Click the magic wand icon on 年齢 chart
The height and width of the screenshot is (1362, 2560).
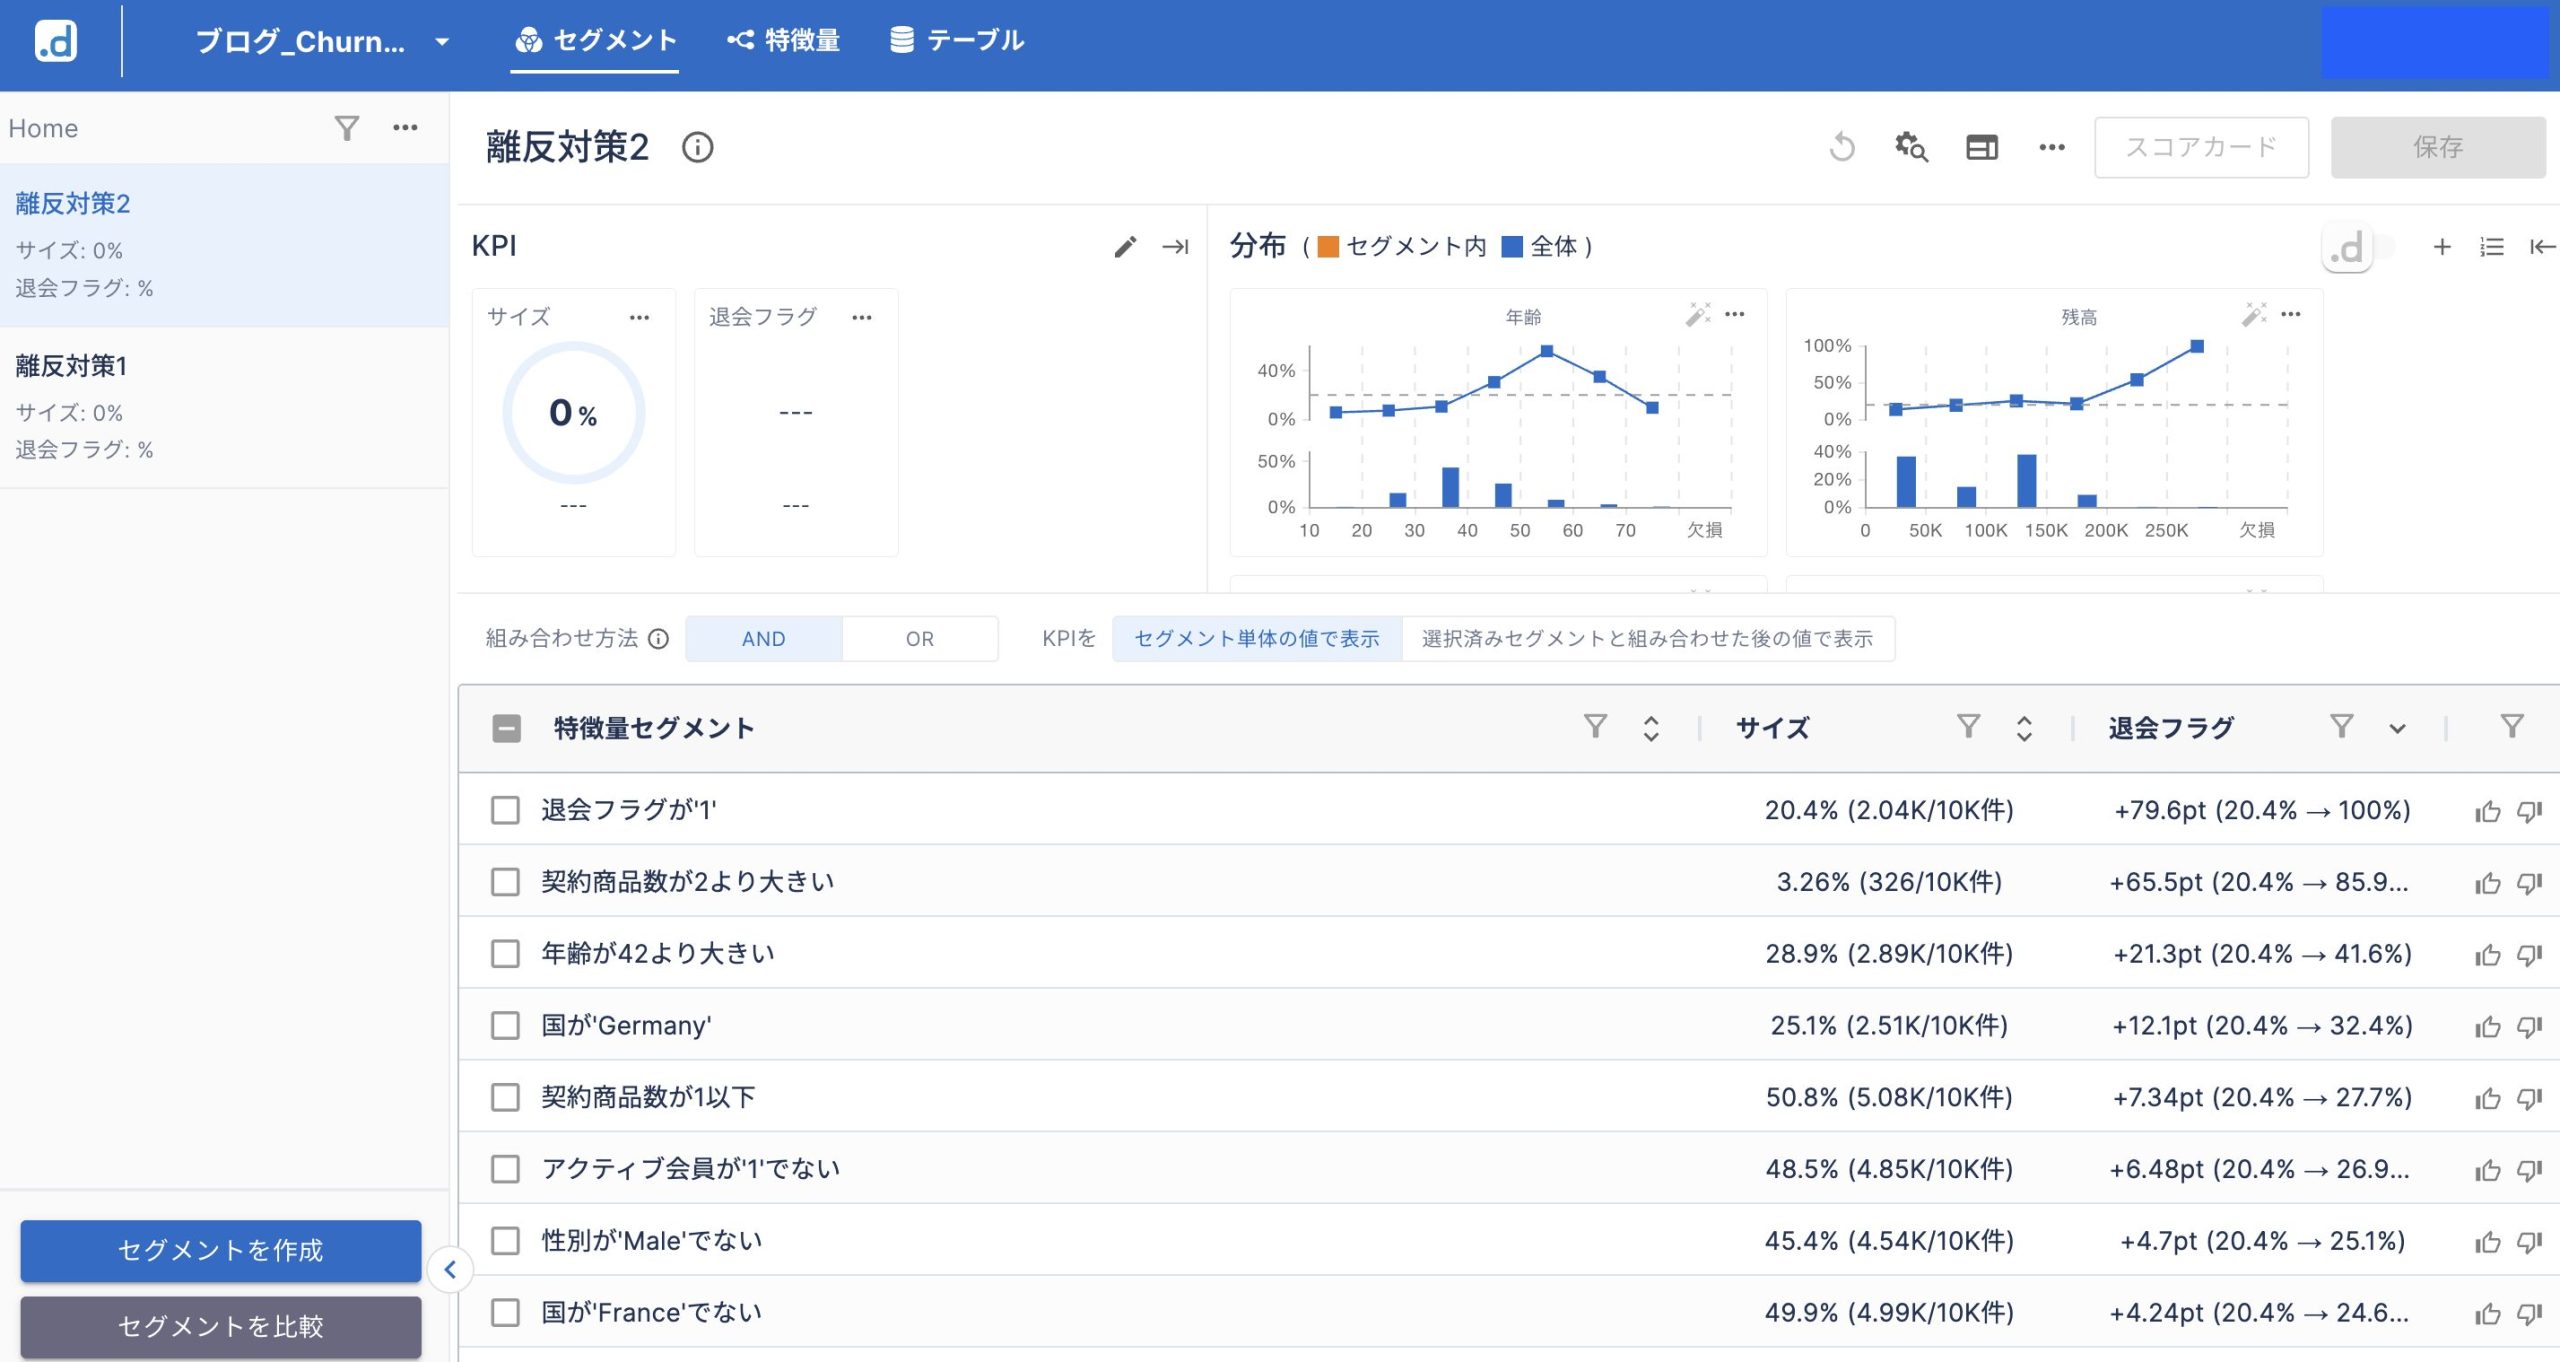[x=1697, y=315]
